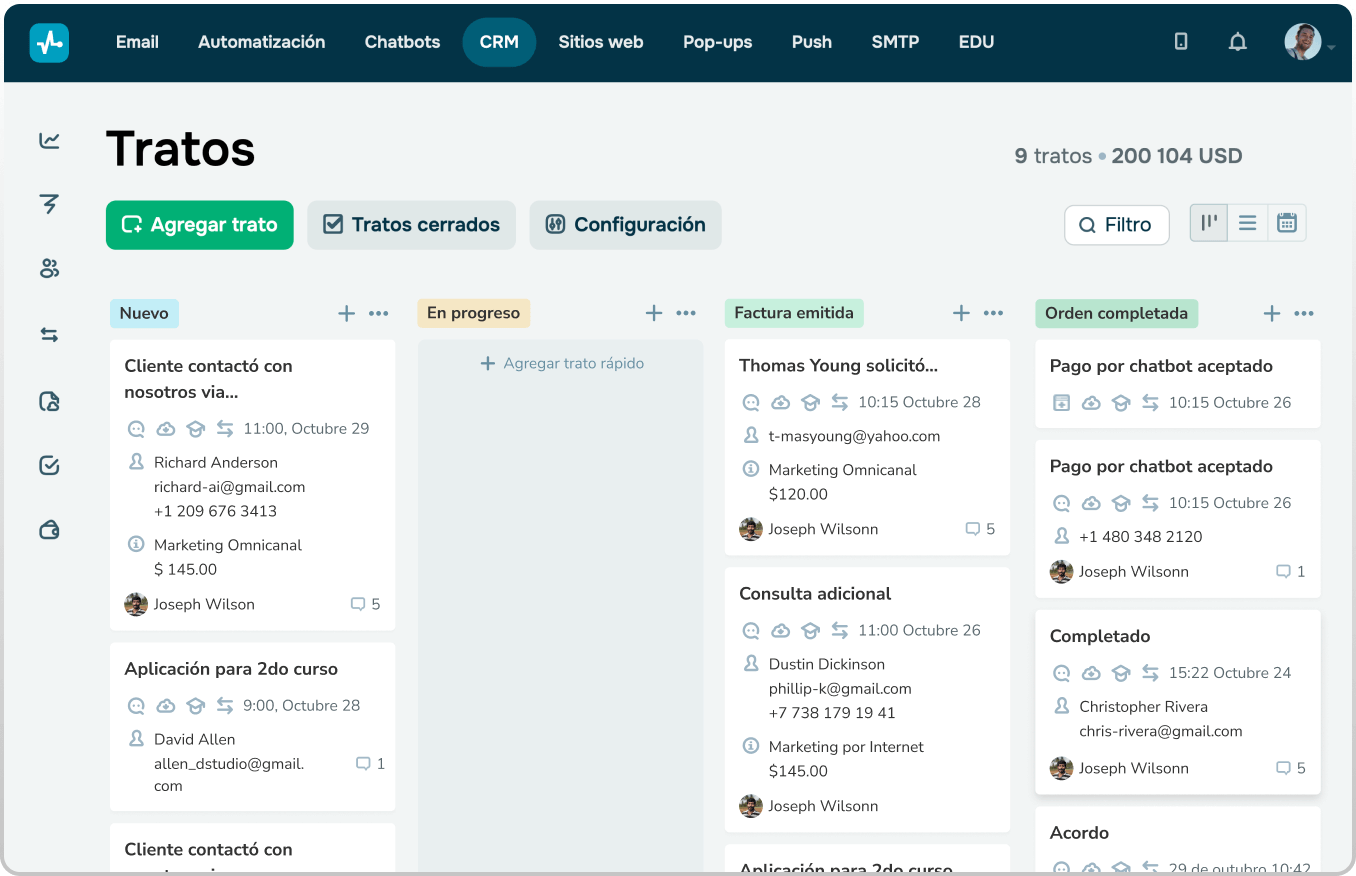Click the plus icon on Nuevo column
Viewport: 1356px width, 876px height.
pos(346,313)
